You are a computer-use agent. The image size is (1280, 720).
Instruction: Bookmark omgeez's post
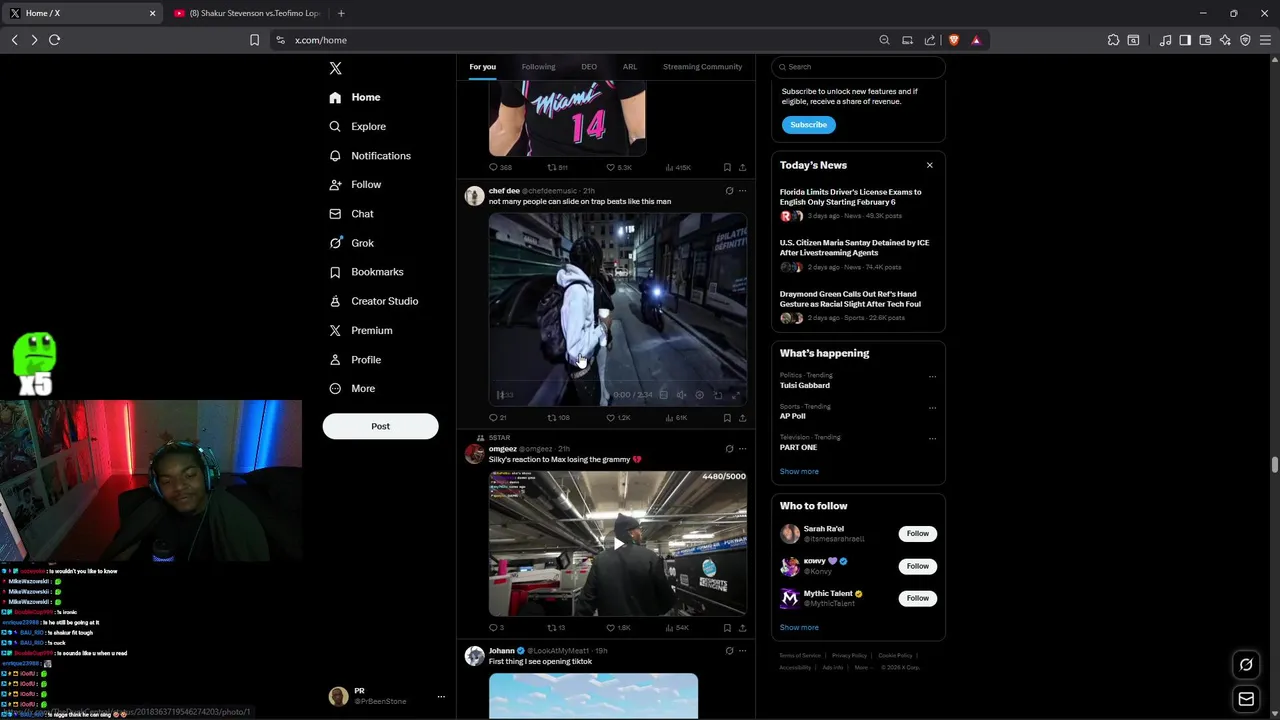pos(727,628)
